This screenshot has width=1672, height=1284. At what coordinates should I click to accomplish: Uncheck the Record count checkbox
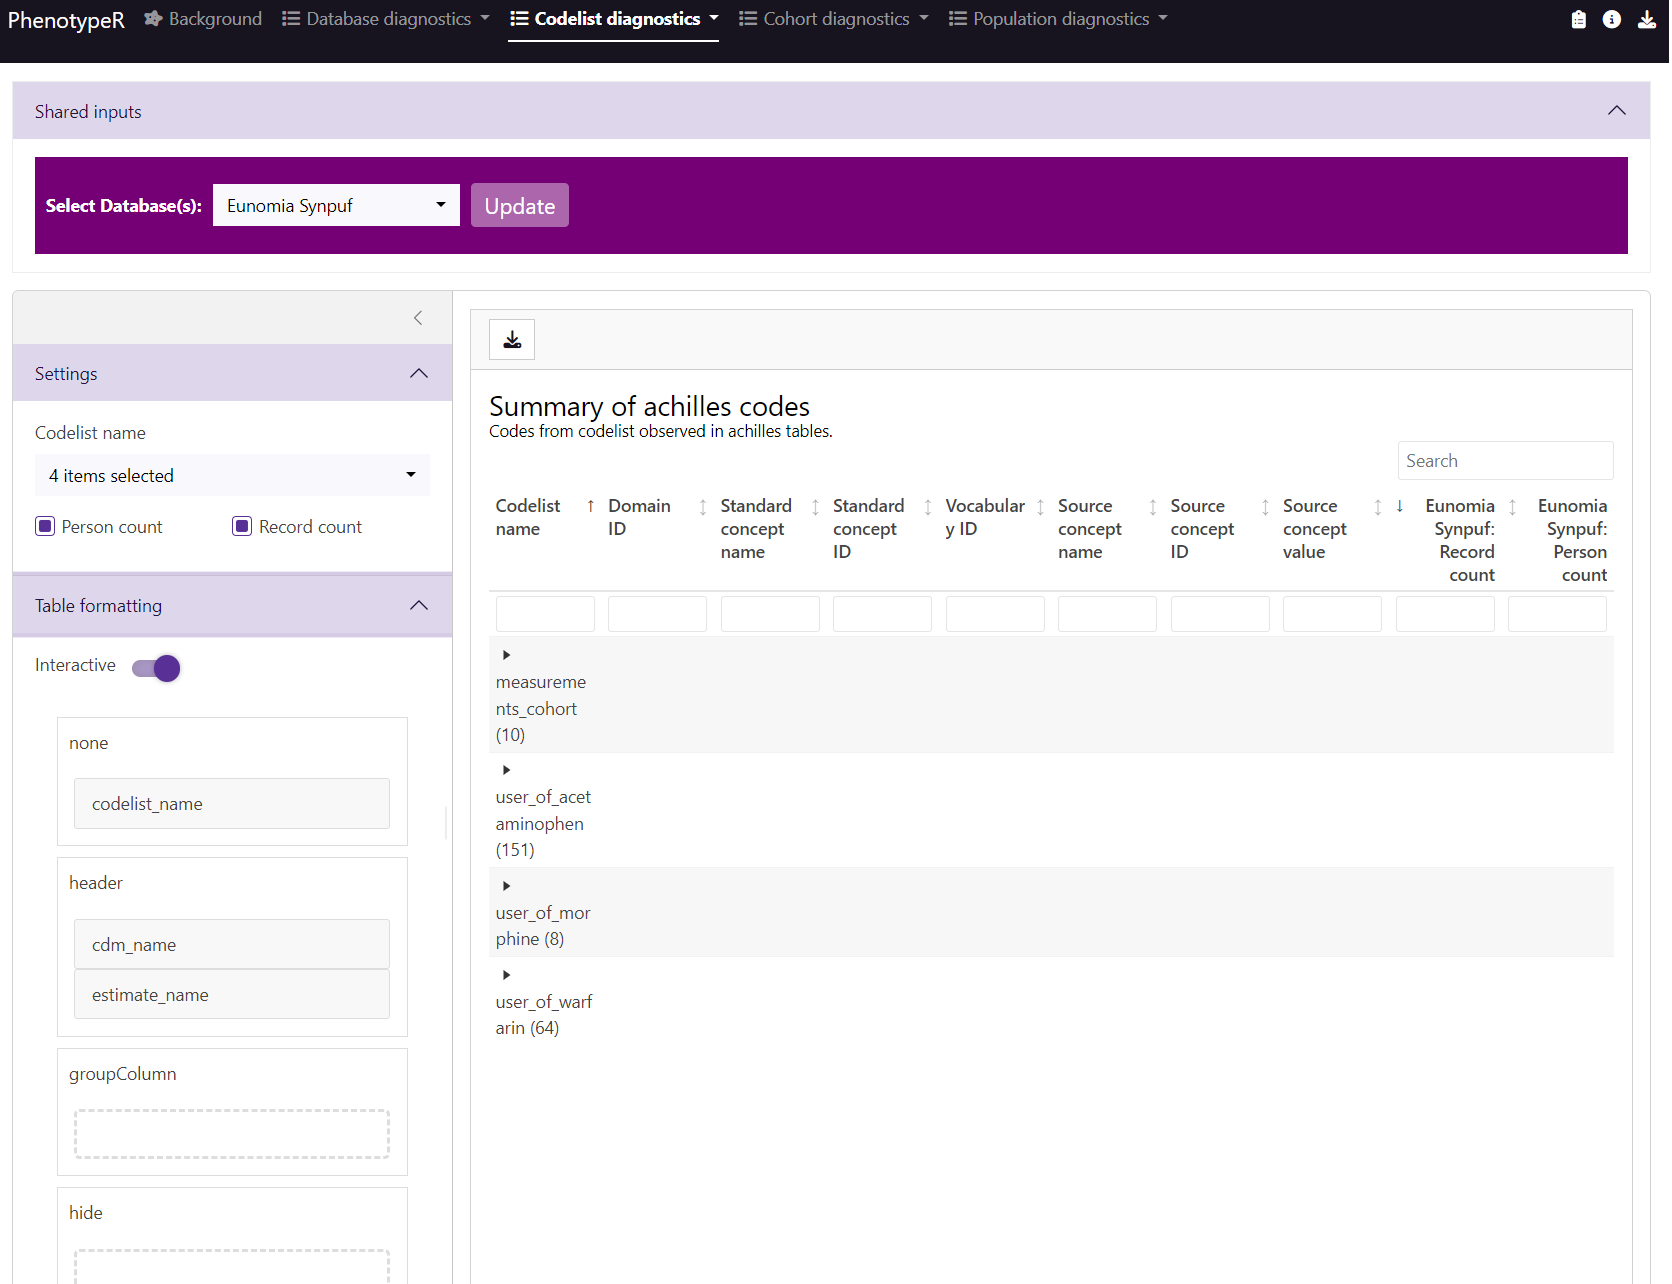(x=242, y=527)
